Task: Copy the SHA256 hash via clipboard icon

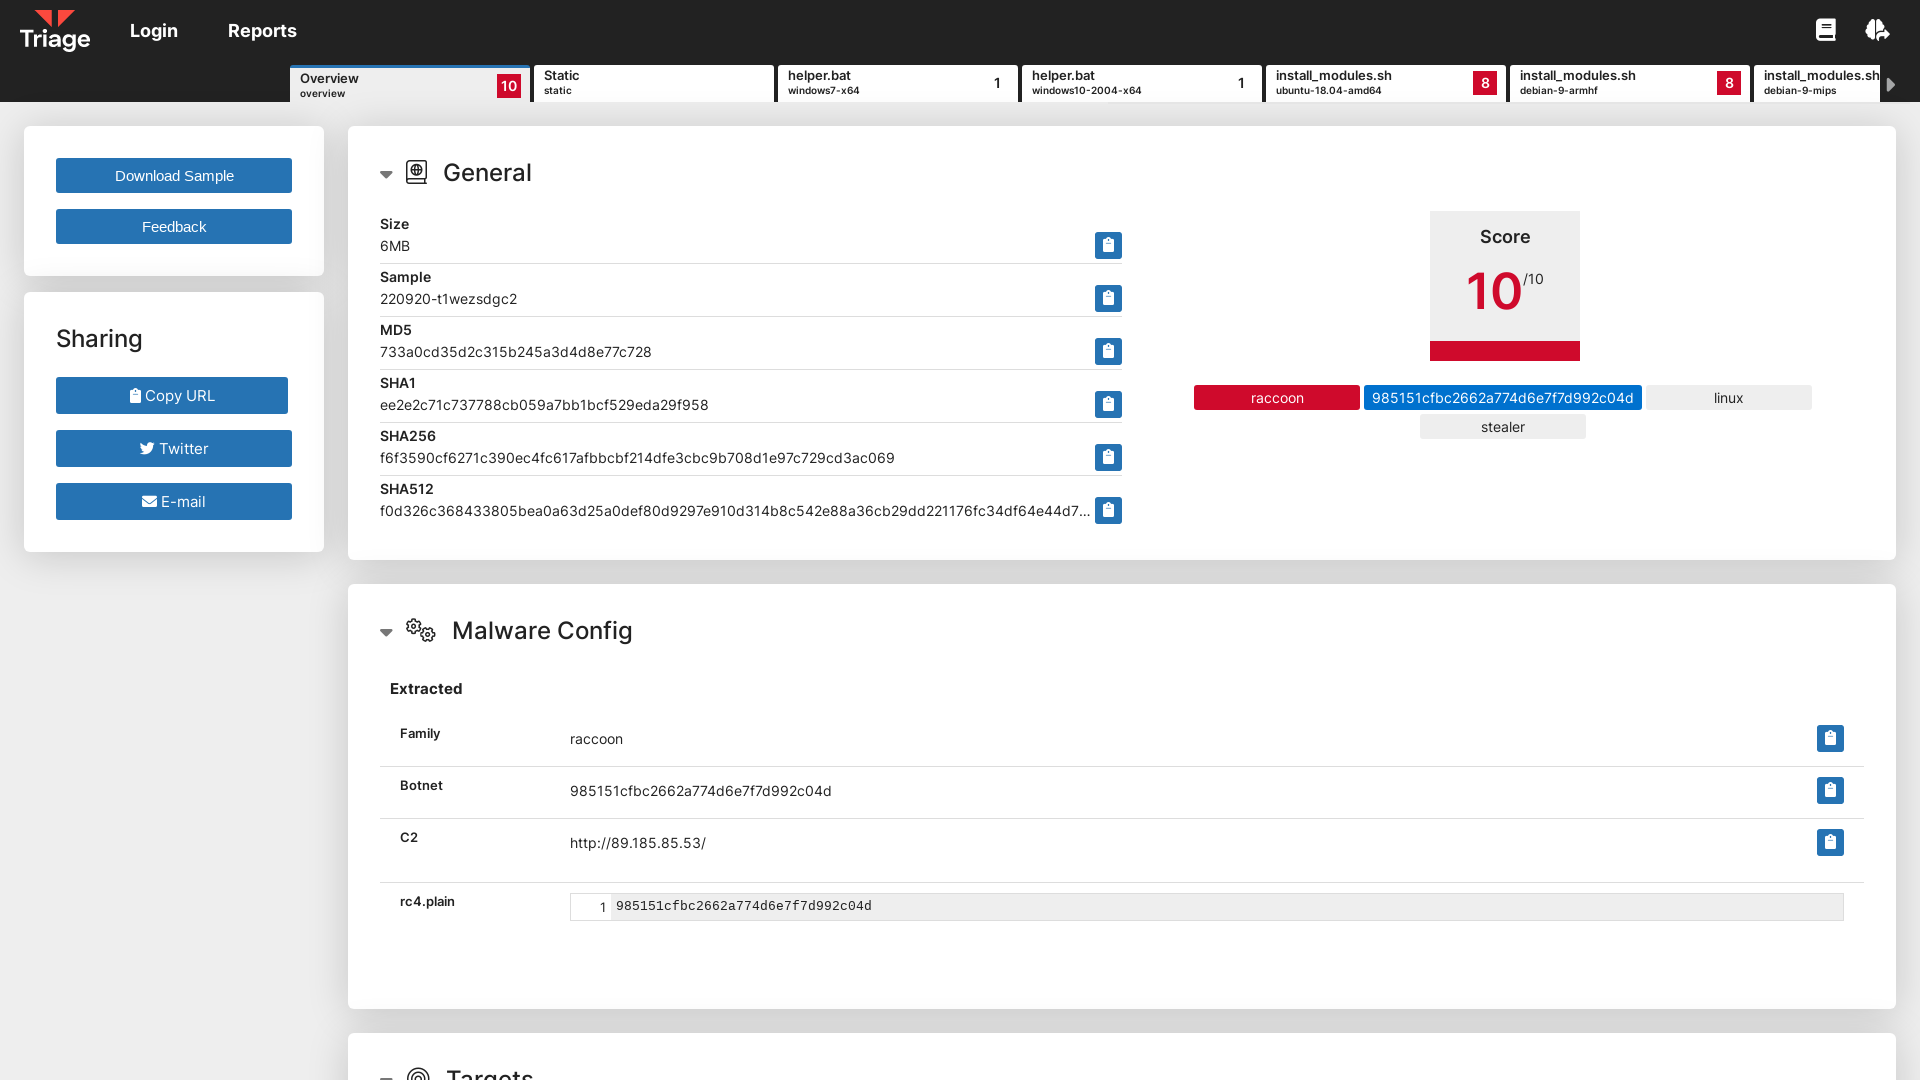Action: (x=1108, y=457)
